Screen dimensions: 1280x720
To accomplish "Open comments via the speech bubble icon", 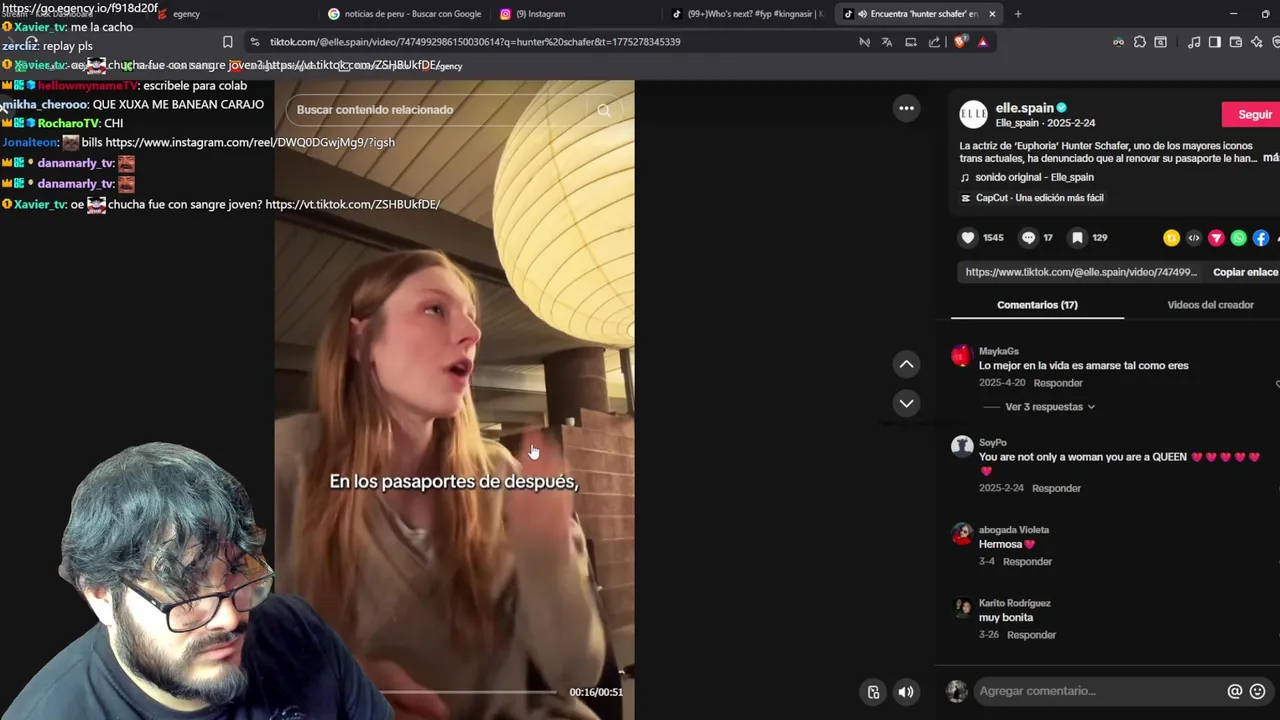I will [1028, 238].
